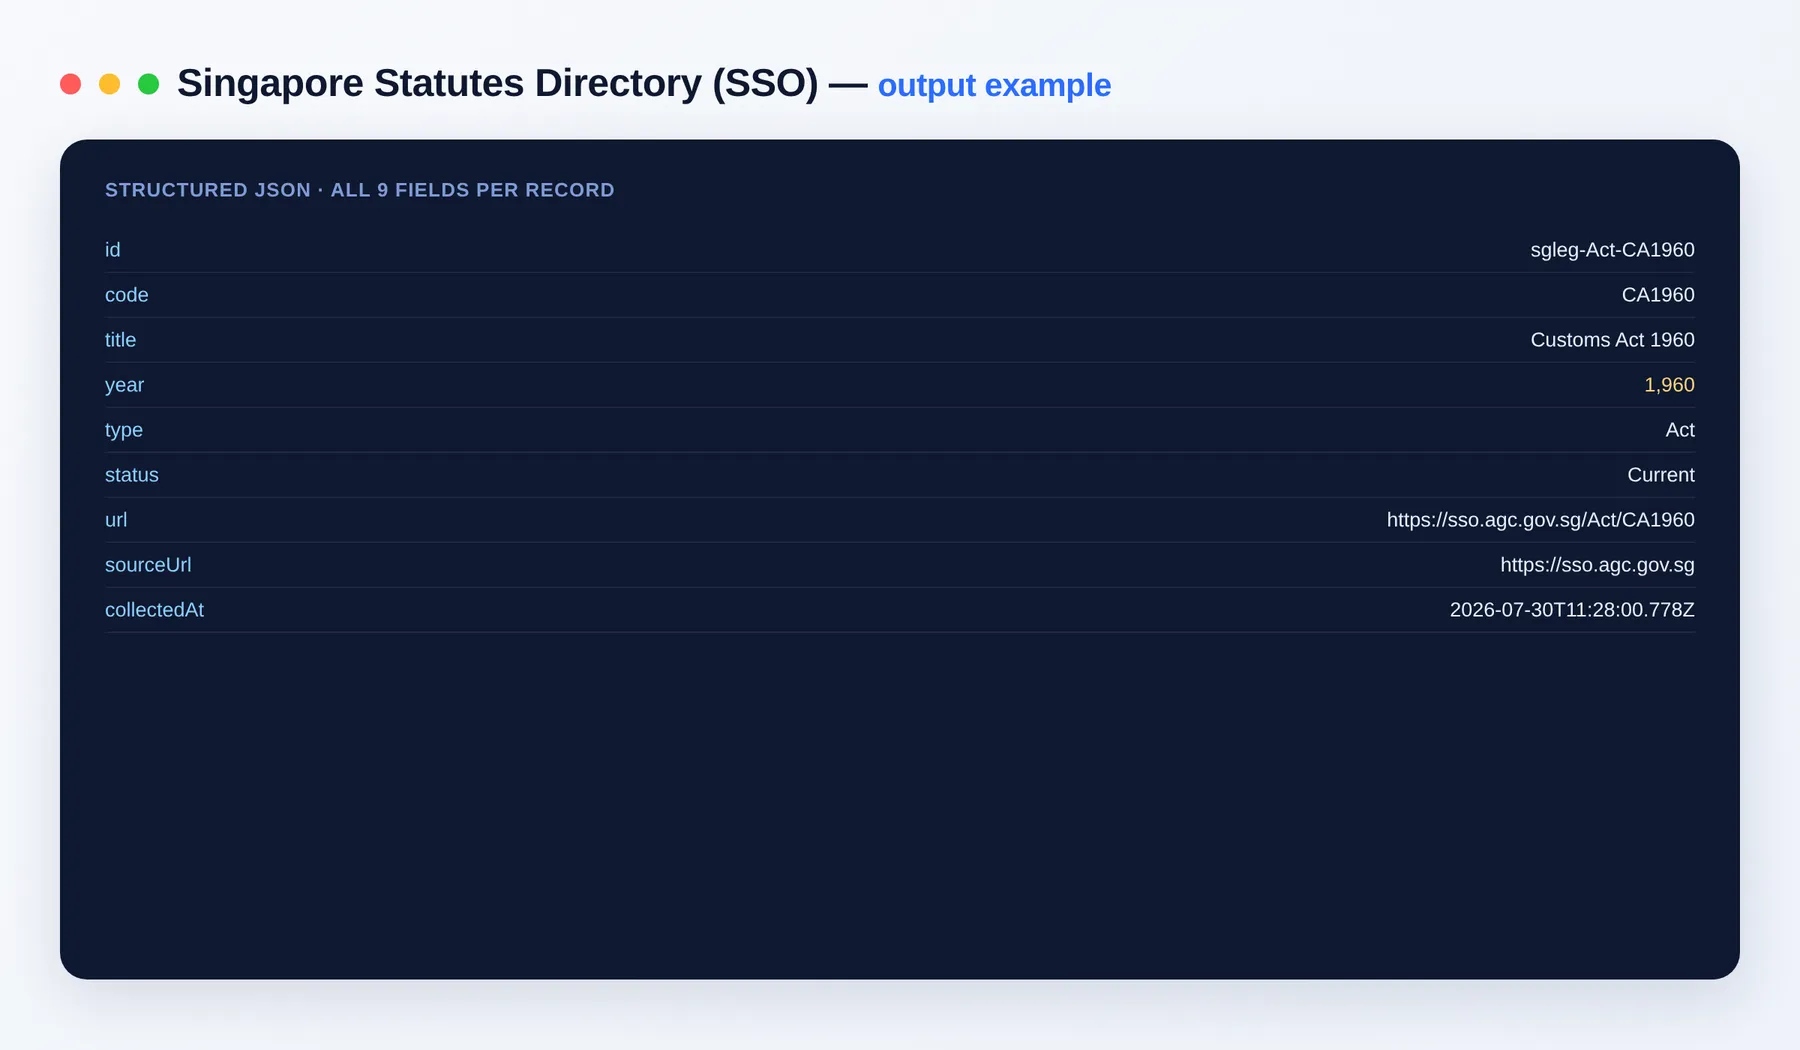1800x1050 pixels.
Task: Open the 'https://sso.agc.gov.sg/Act/CA1960' URL value
Action: pyautogui.click(x=1540, y=520)
